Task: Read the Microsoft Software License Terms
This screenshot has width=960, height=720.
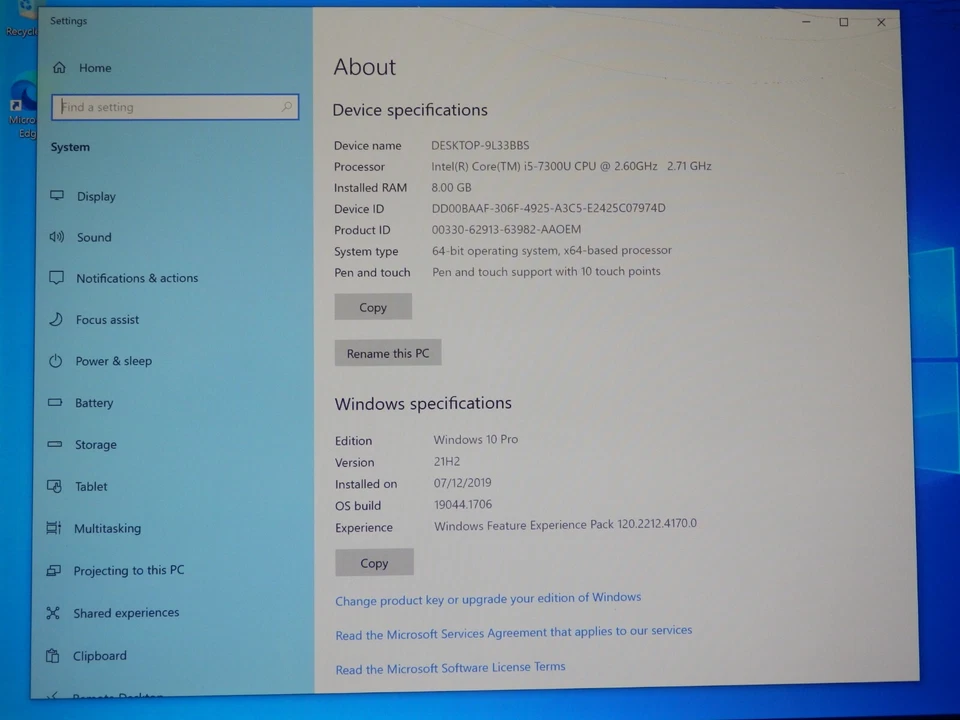Action: pyautogui.click(x=450, y=667)
